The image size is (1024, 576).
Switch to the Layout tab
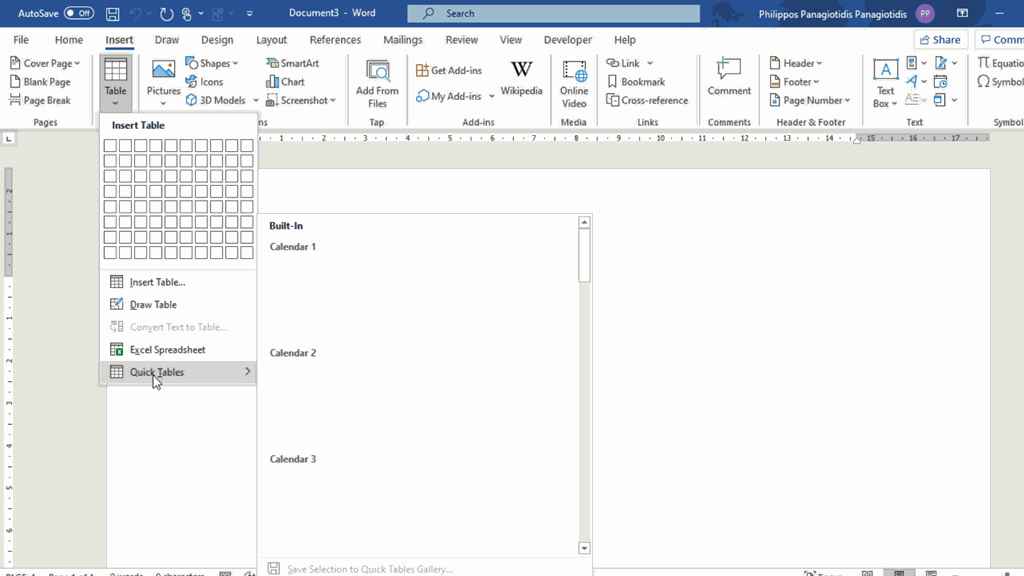(271, 40)
